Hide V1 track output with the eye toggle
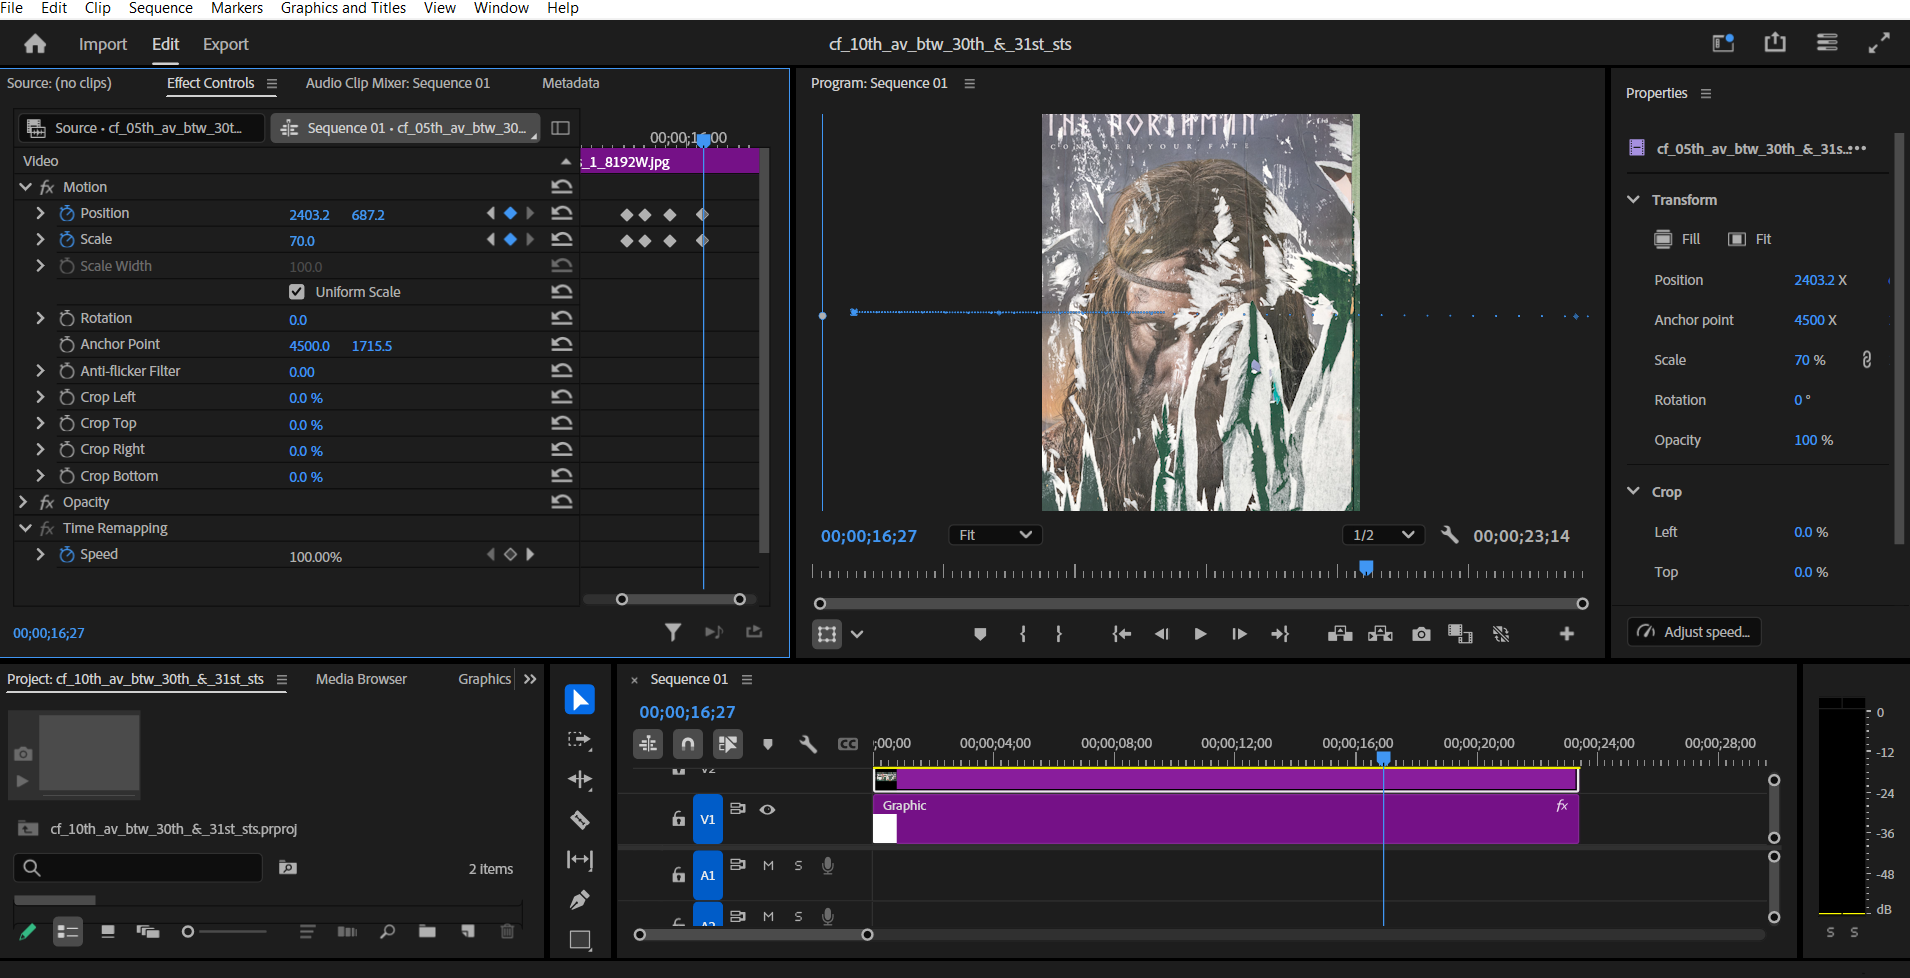The image size is (1910, 978). click(x=768, y=810)
